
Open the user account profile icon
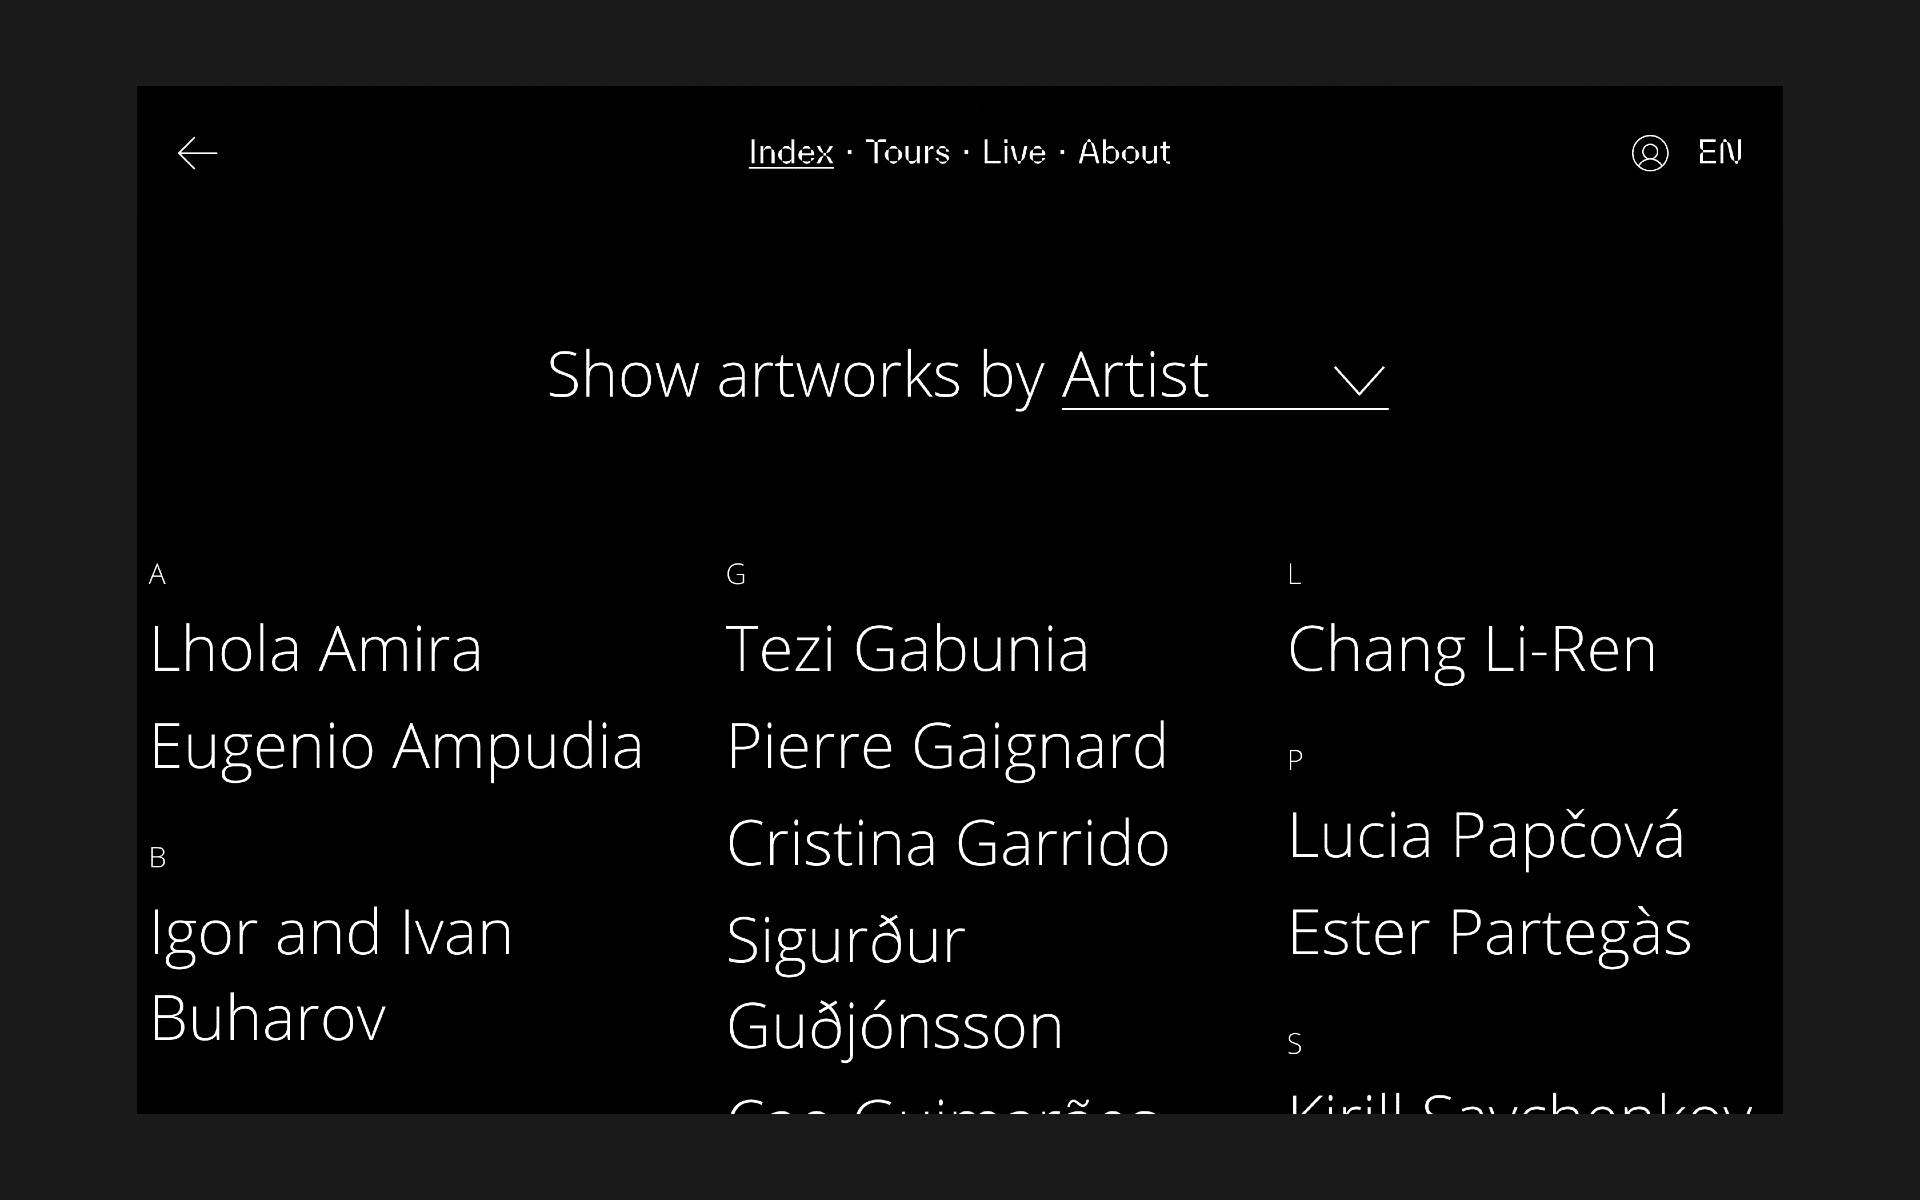[1649, 153]
